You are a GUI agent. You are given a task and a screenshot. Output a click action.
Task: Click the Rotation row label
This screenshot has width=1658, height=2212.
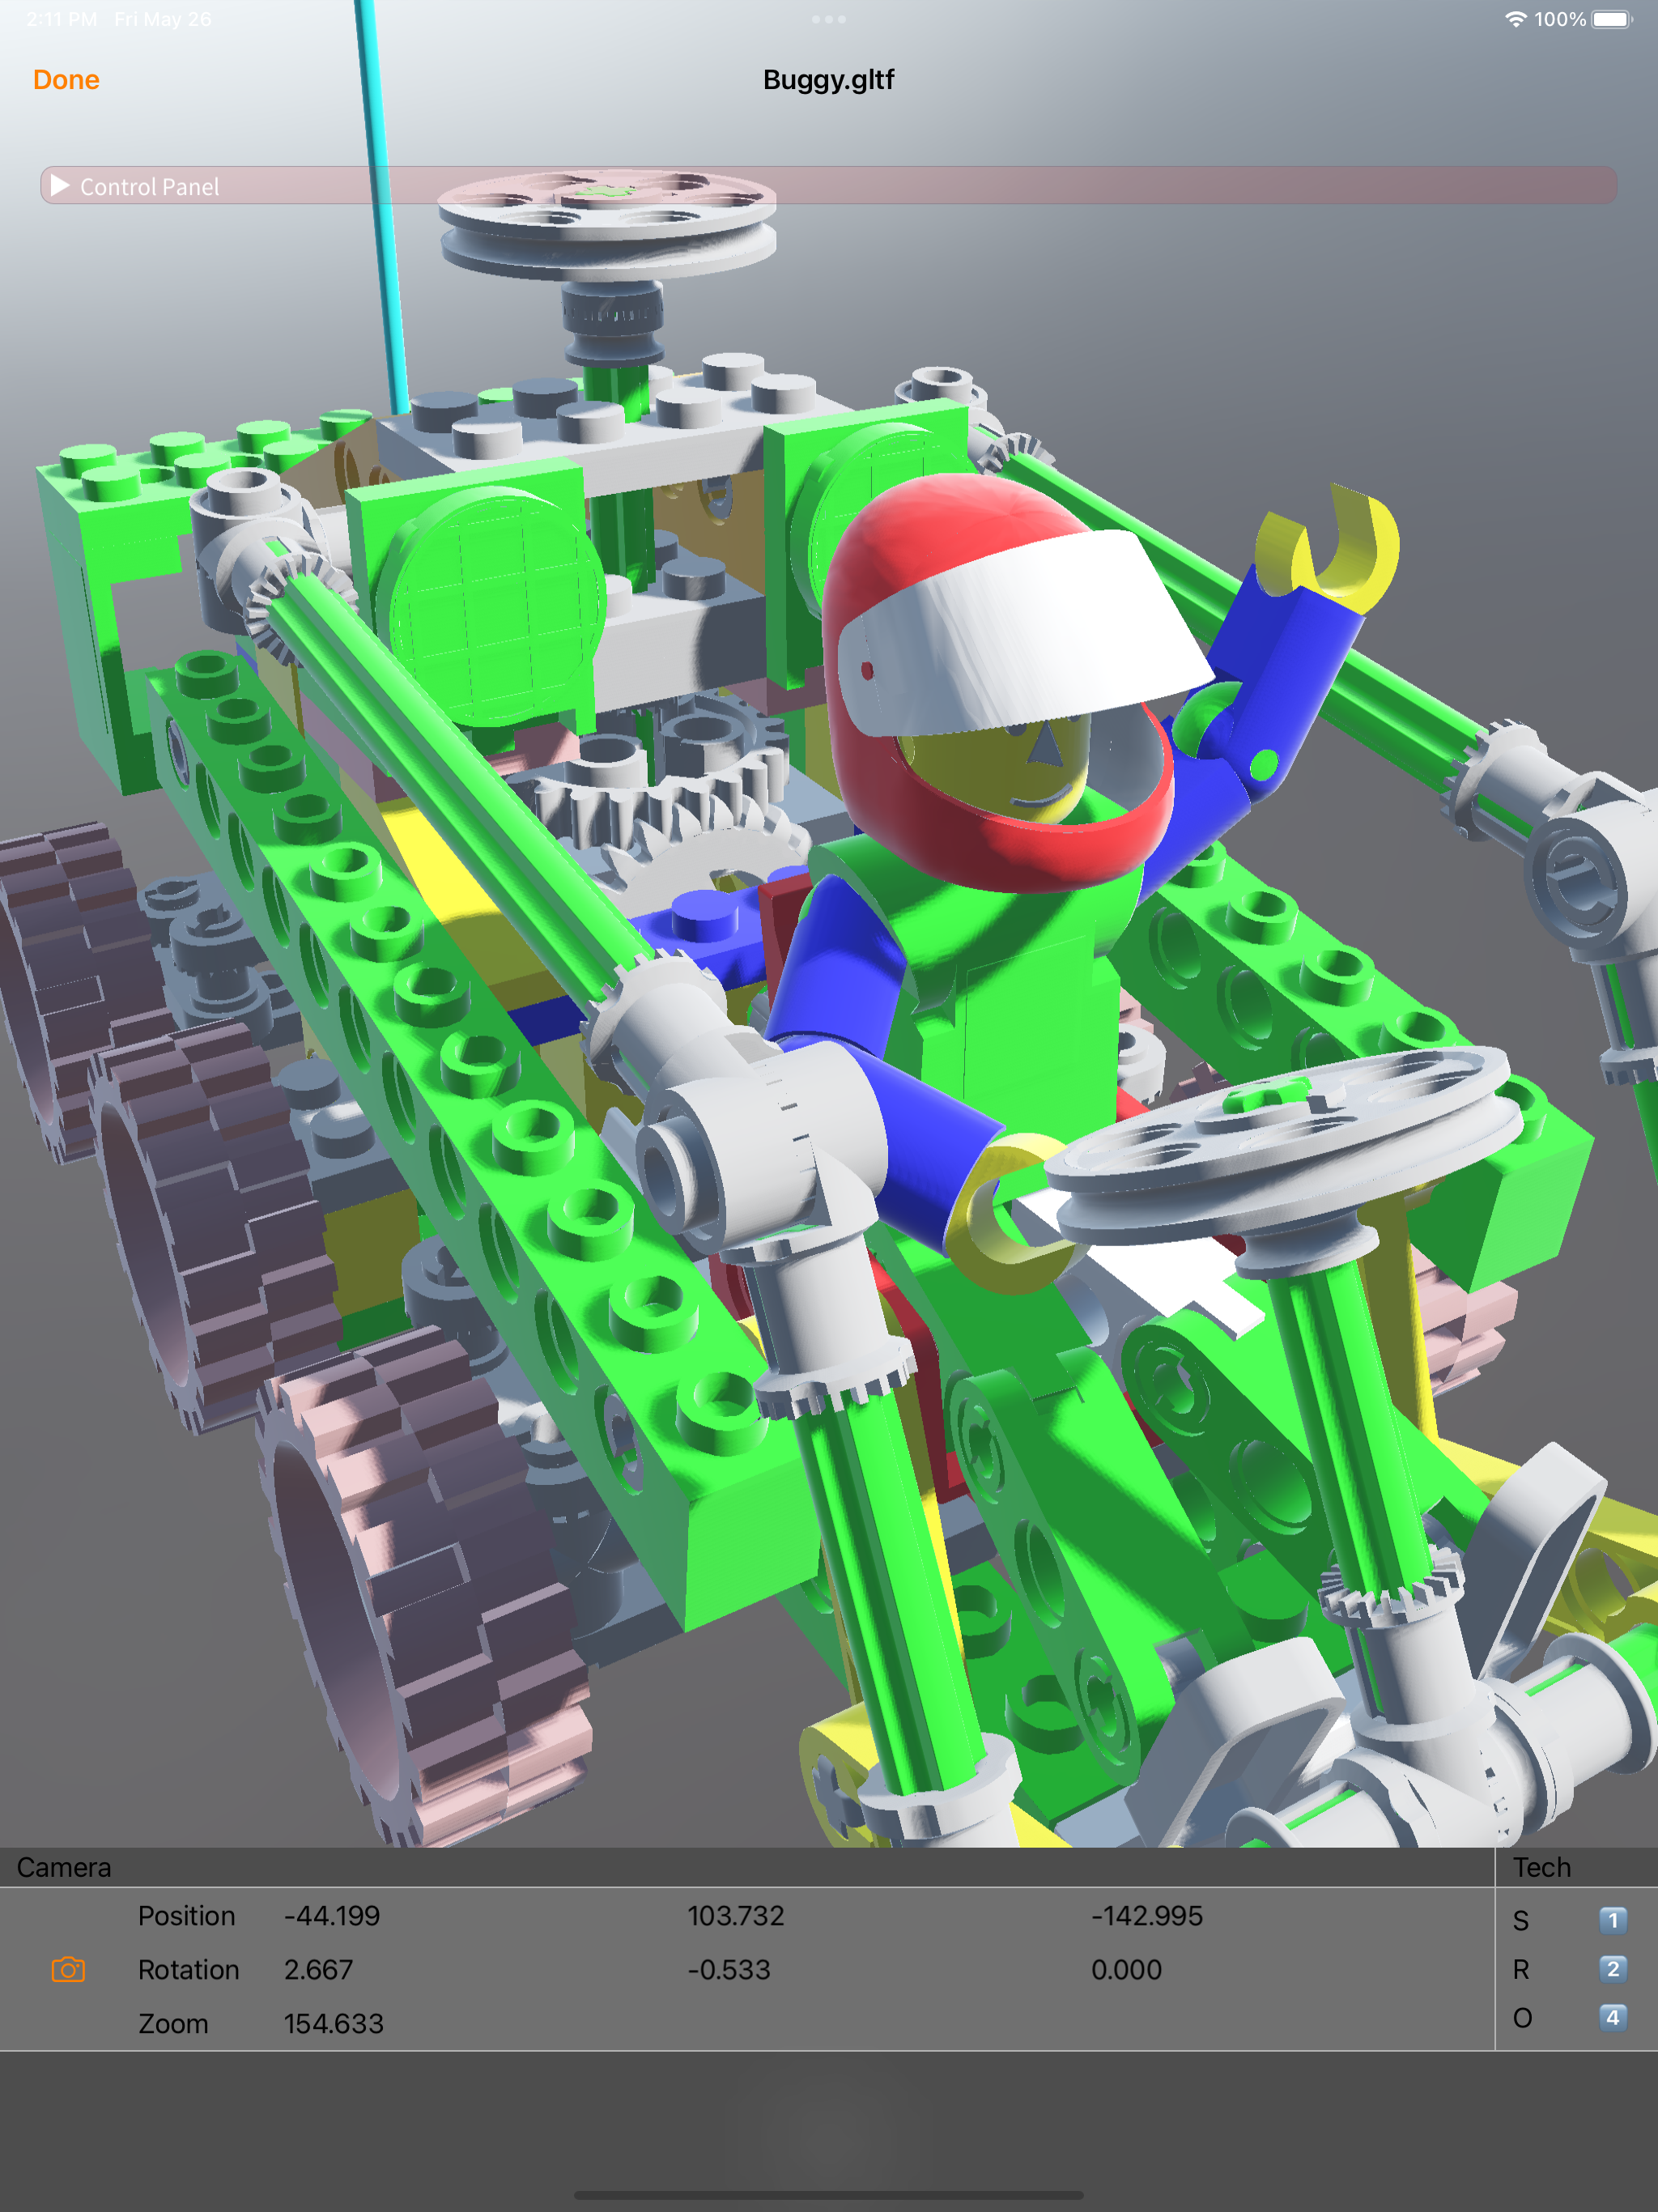[189, 1970]
